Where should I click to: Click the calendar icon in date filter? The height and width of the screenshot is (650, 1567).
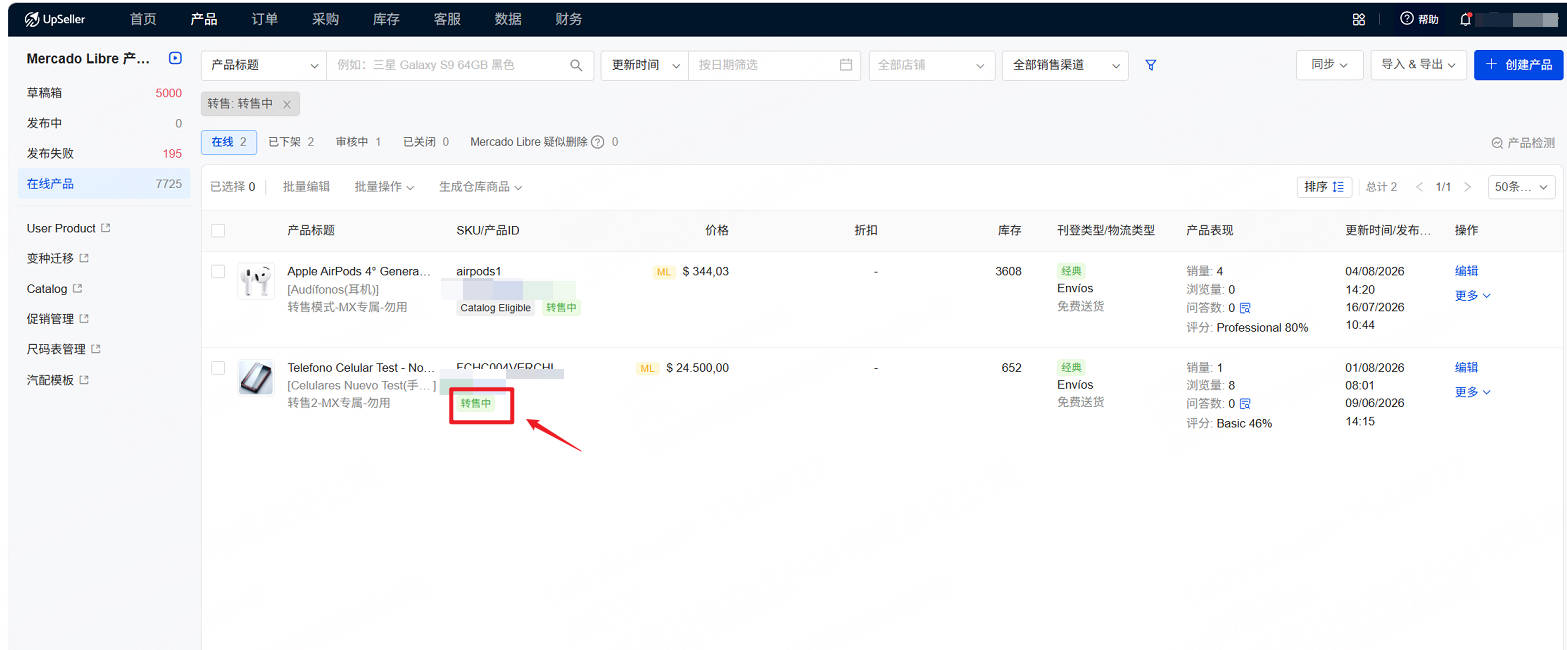pos(846,65)
